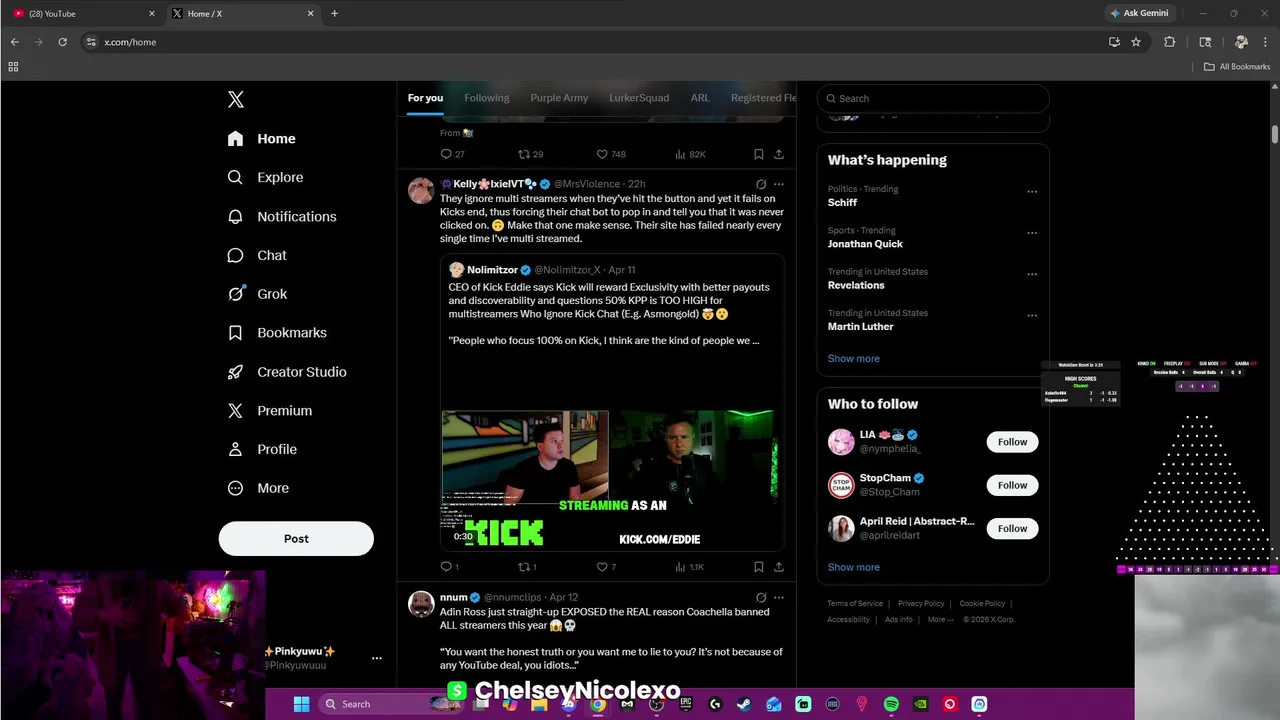Open Grok icon on nnum post

point(761,597)
